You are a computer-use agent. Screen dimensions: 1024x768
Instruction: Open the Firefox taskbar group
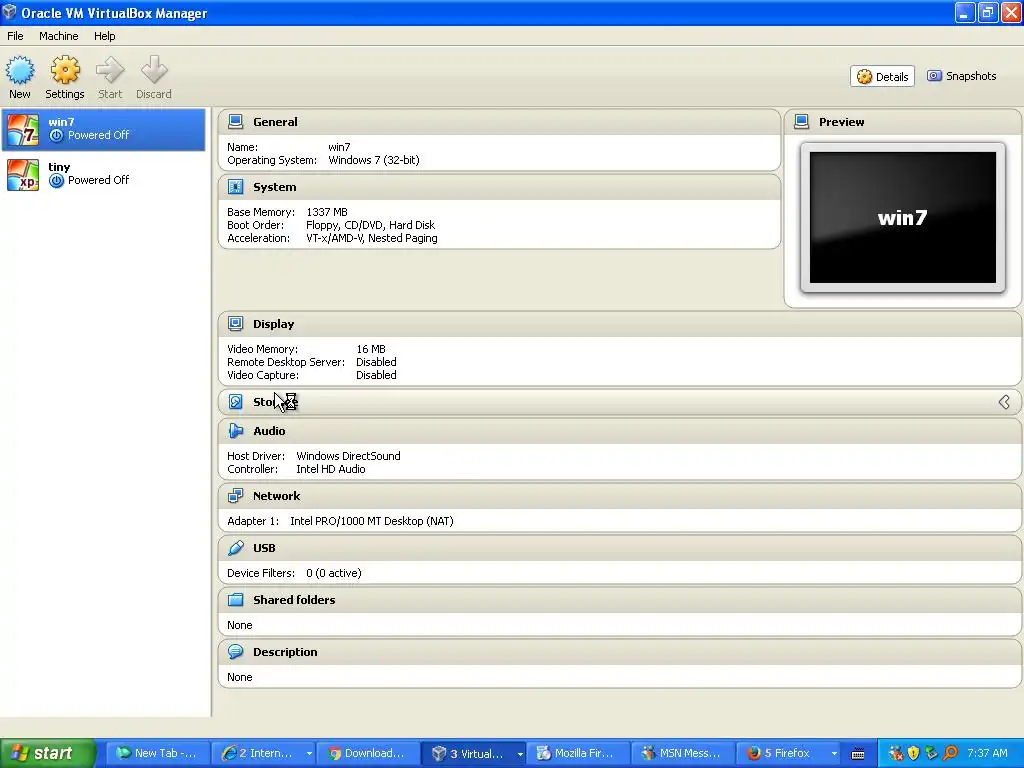click(790, 754)
